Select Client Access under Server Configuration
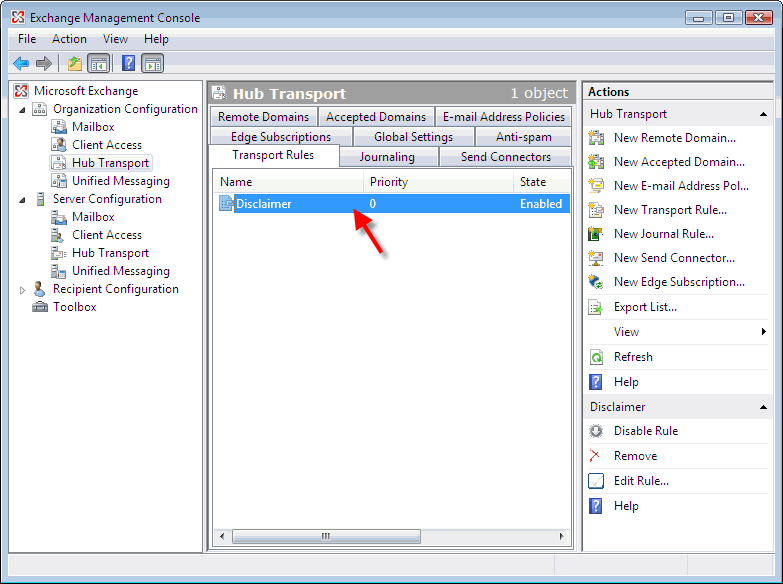This screenshot has width=783, height=584. (107, 235)
